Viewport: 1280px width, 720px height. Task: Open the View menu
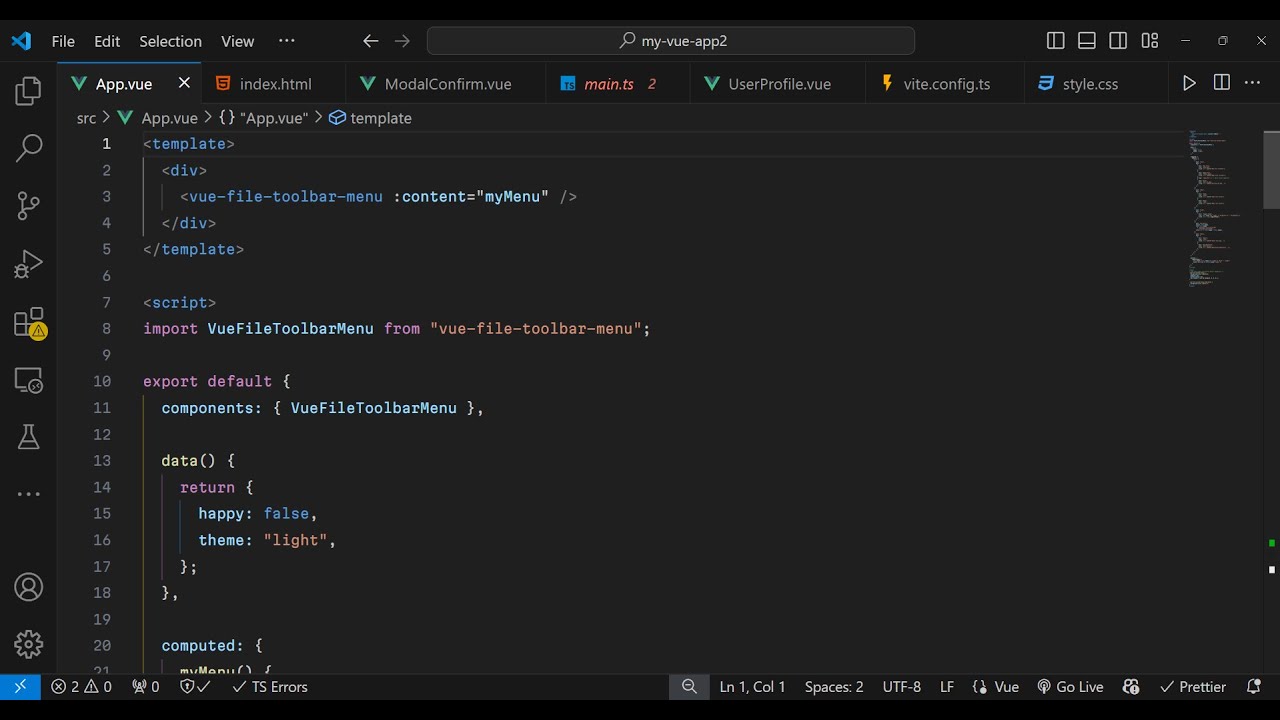point(238,41)
